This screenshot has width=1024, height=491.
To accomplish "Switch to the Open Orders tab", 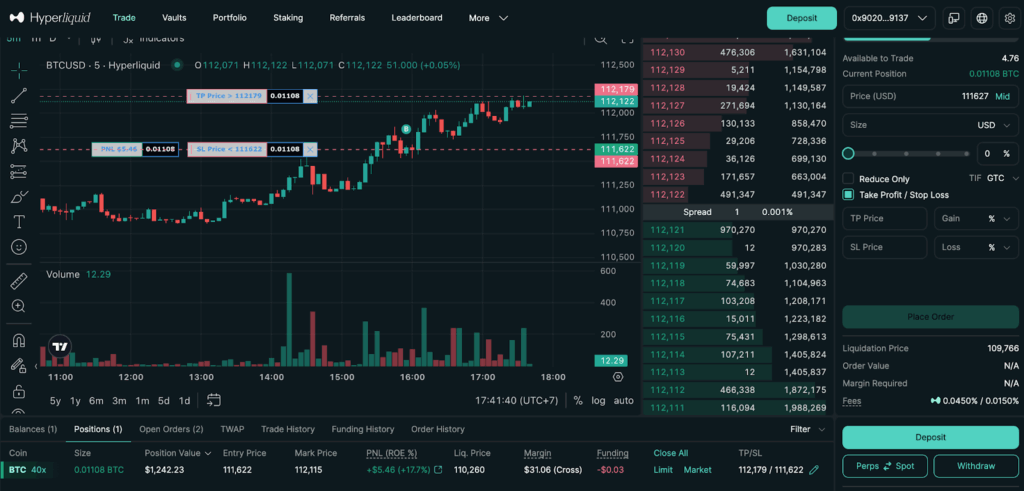I will (x=170, y=429).
